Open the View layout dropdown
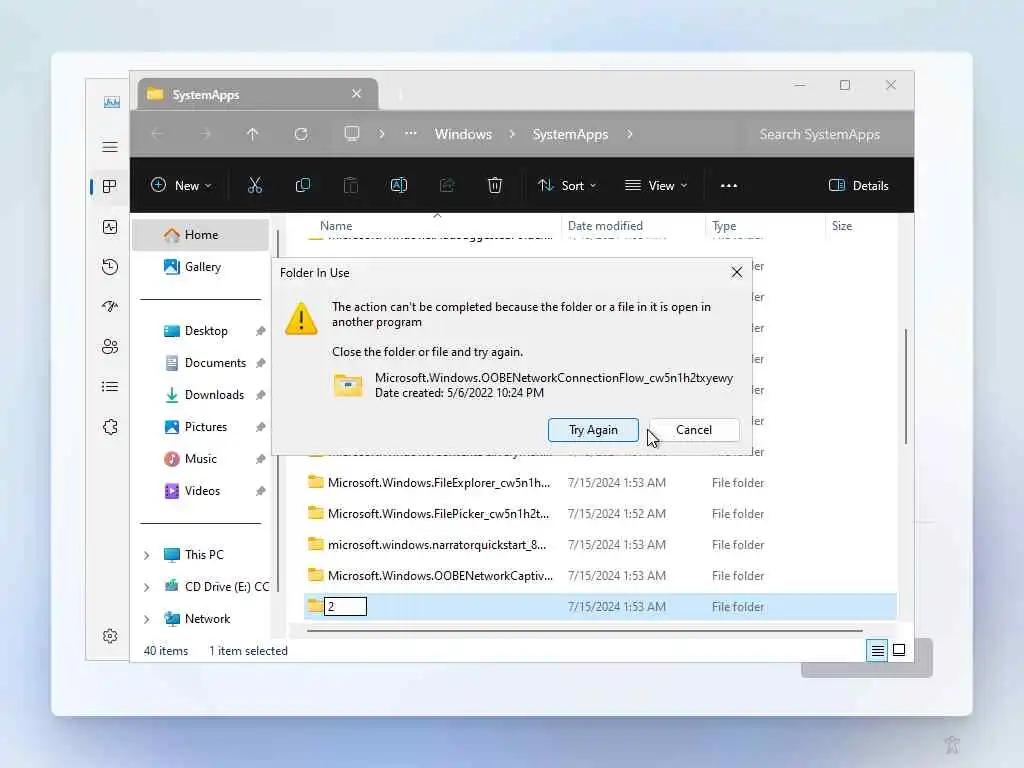 coord(656,185)
